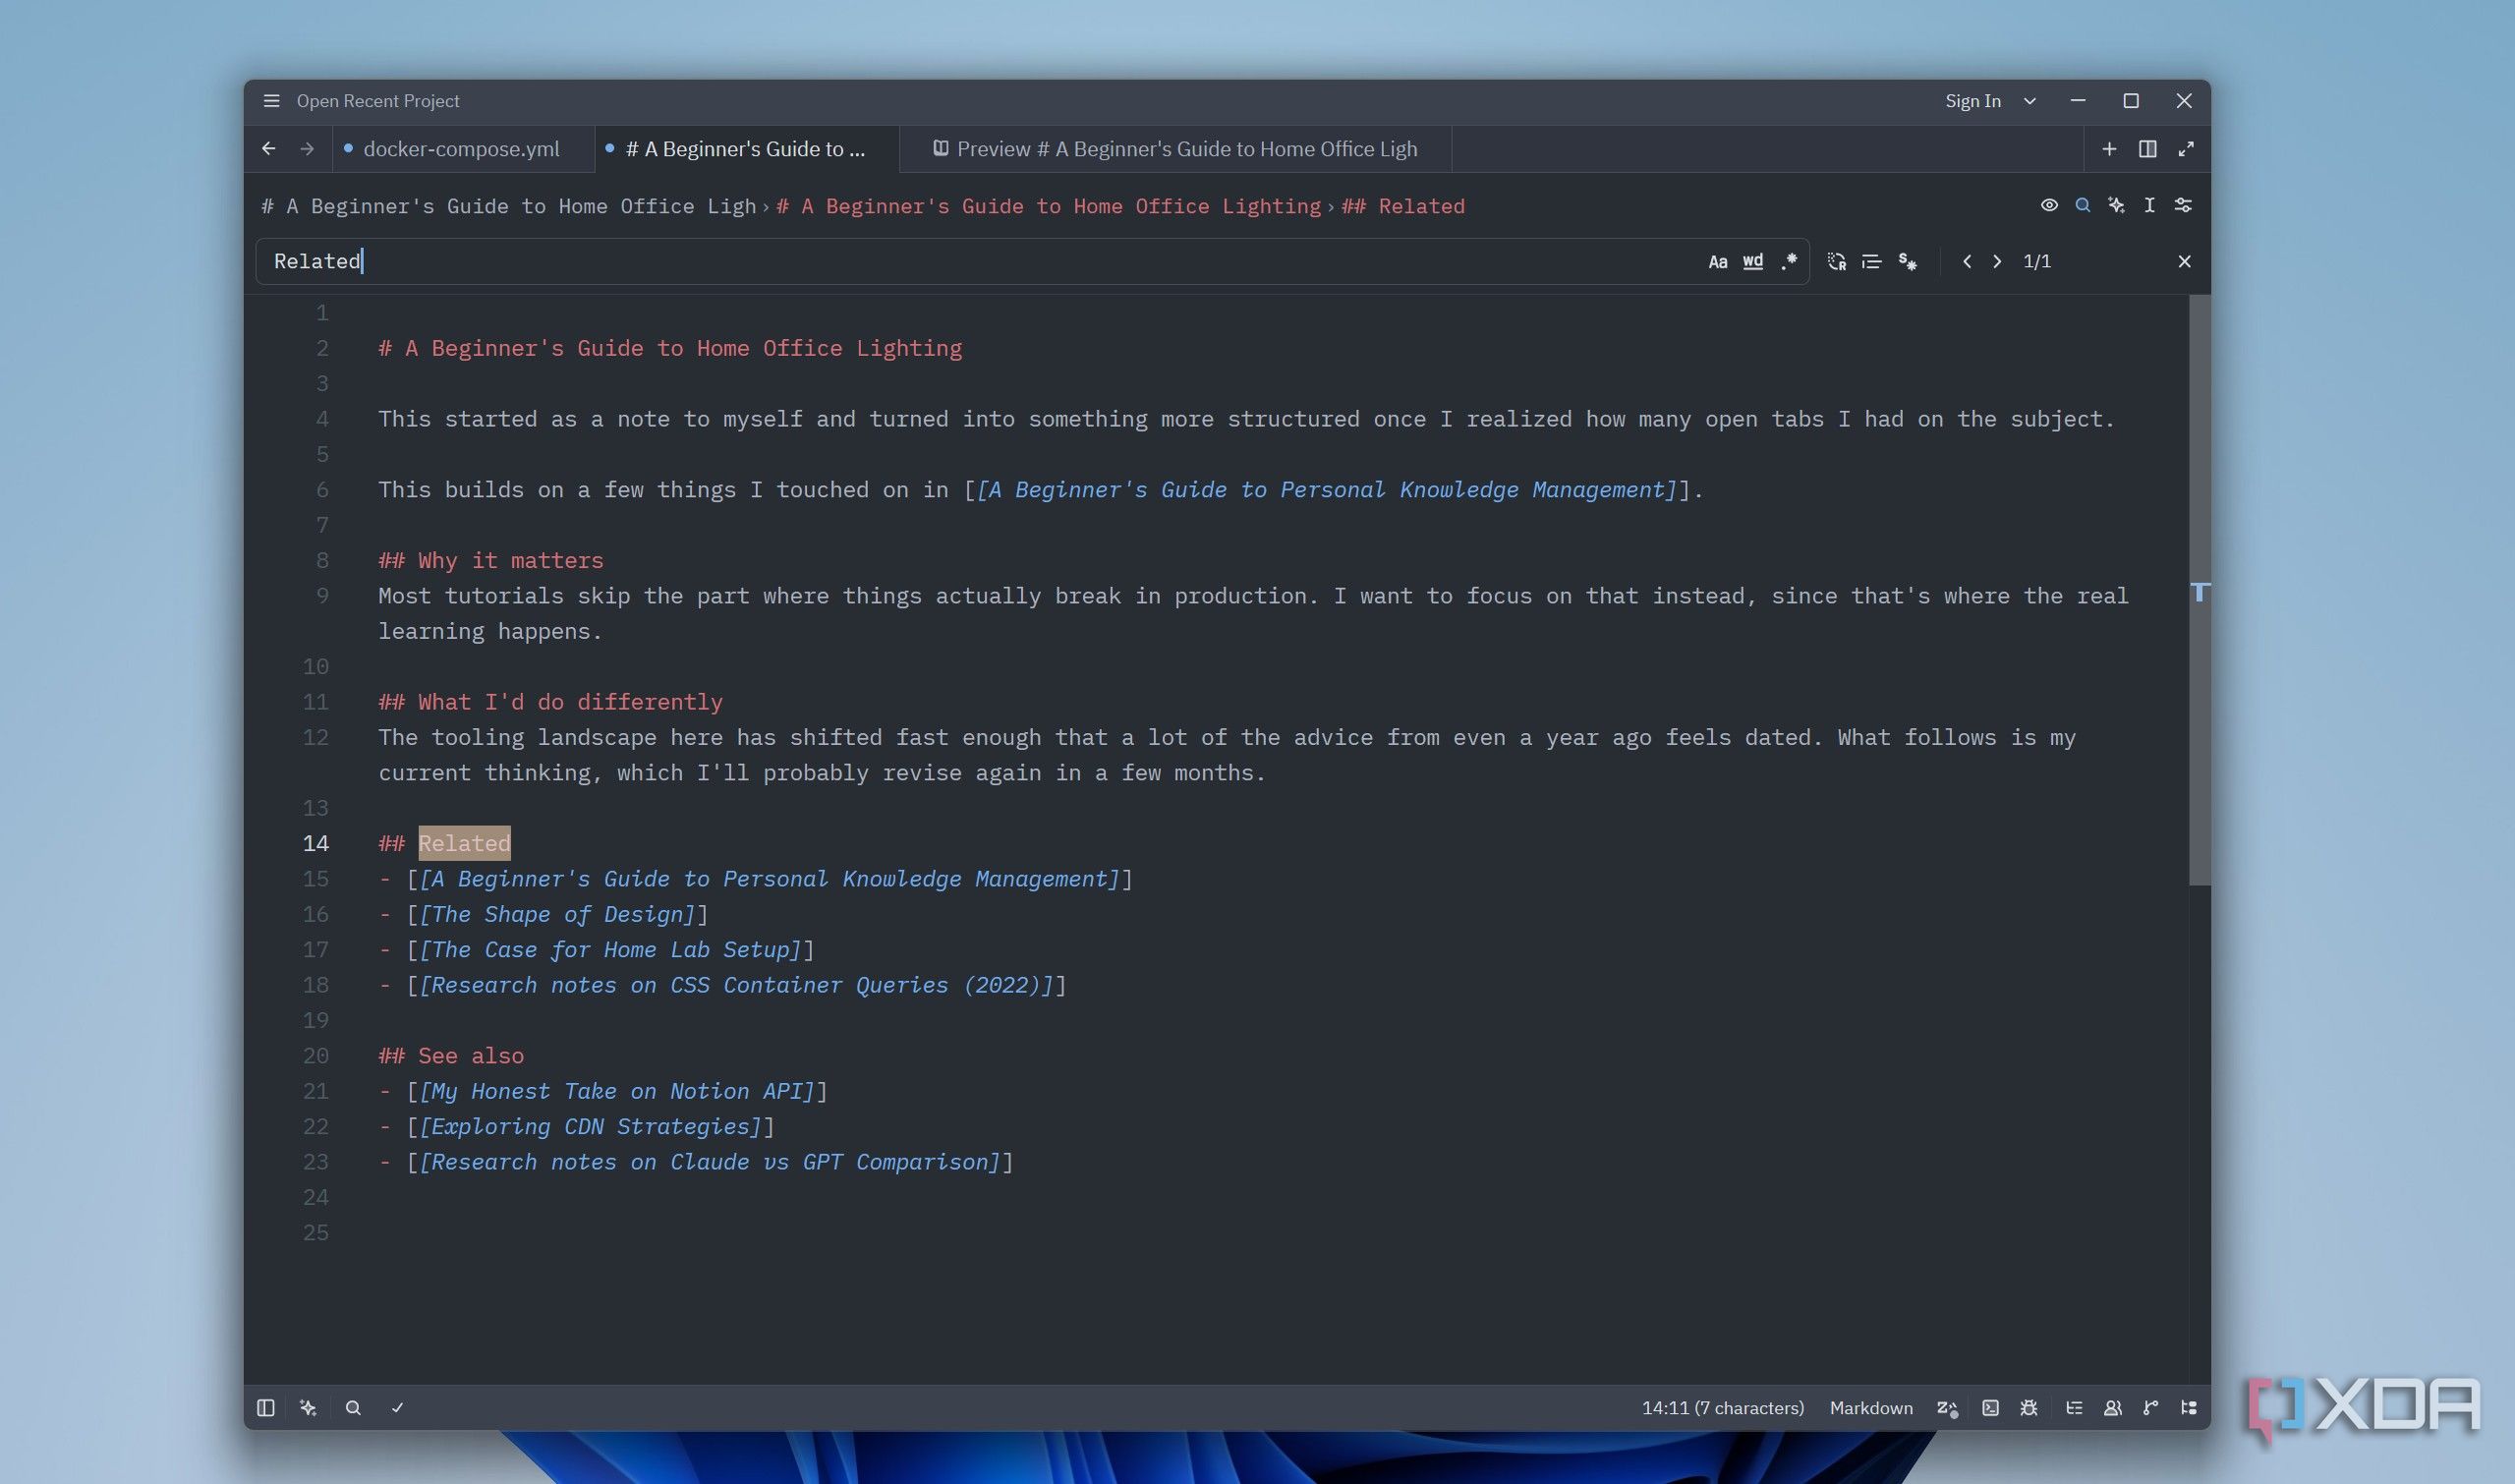Add a new tab with plus icon
The height and width of the screenshot is (1484, 2515).
(x=2109, y=149)
